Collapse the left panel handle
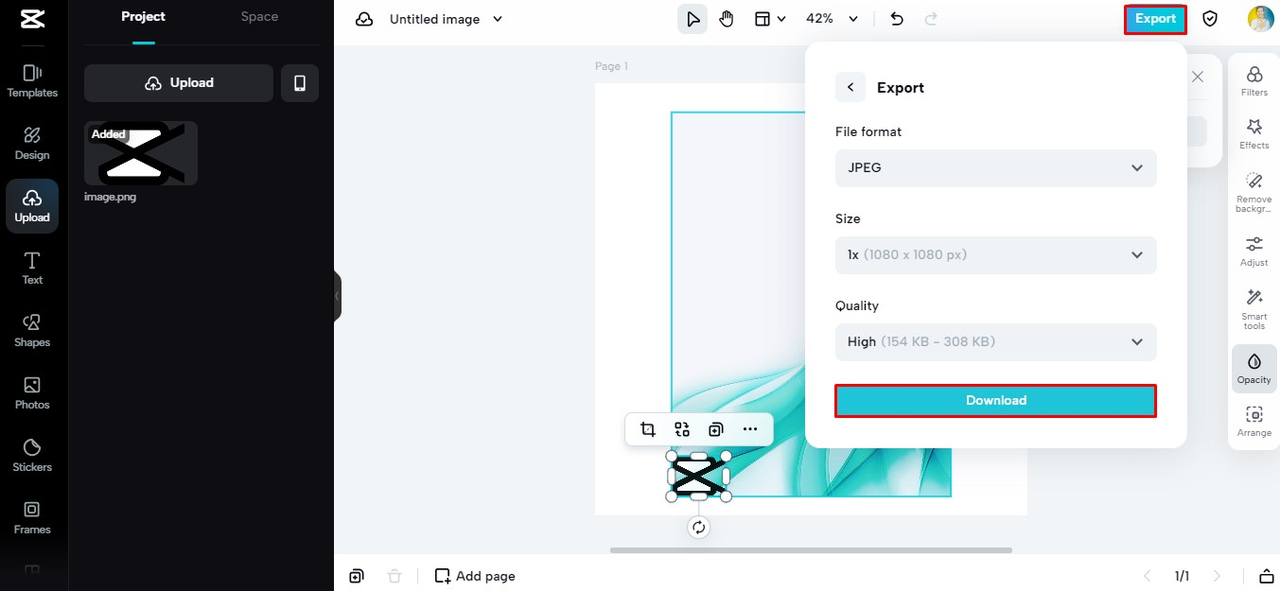 click(x=338, y=296)
